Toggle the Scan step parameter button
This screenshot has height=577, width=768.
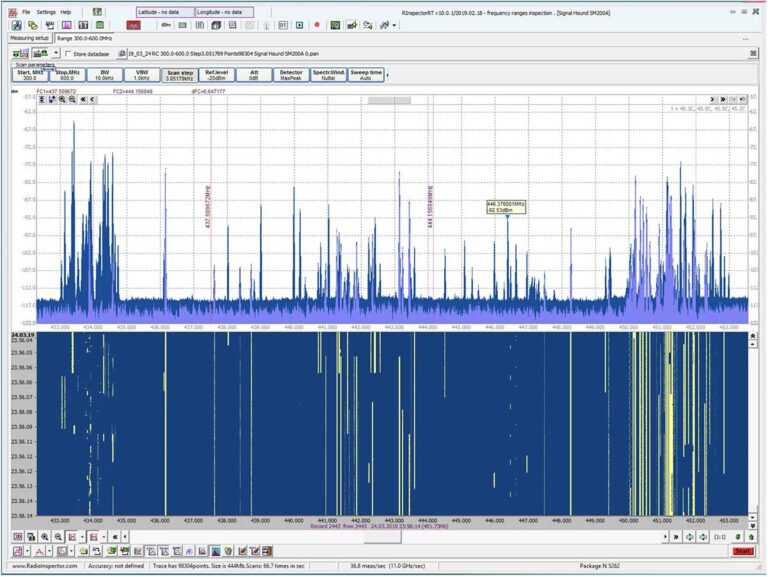click(180, 75)
